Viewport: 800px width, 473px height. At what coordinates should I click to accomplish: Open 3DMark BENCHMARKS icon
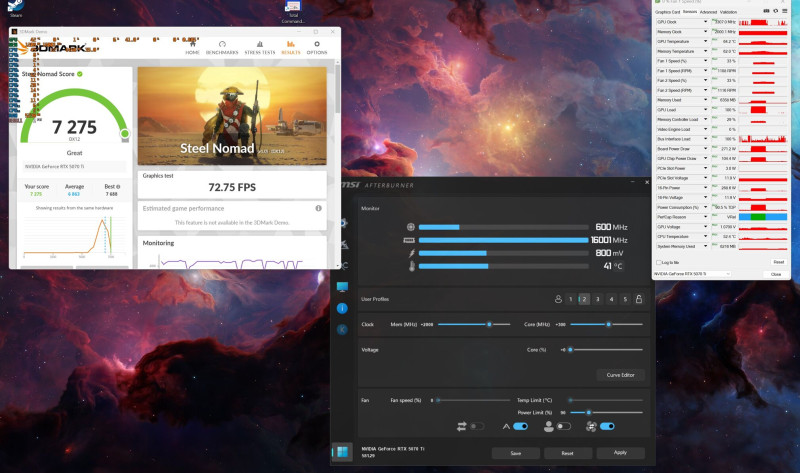[222, 44]
